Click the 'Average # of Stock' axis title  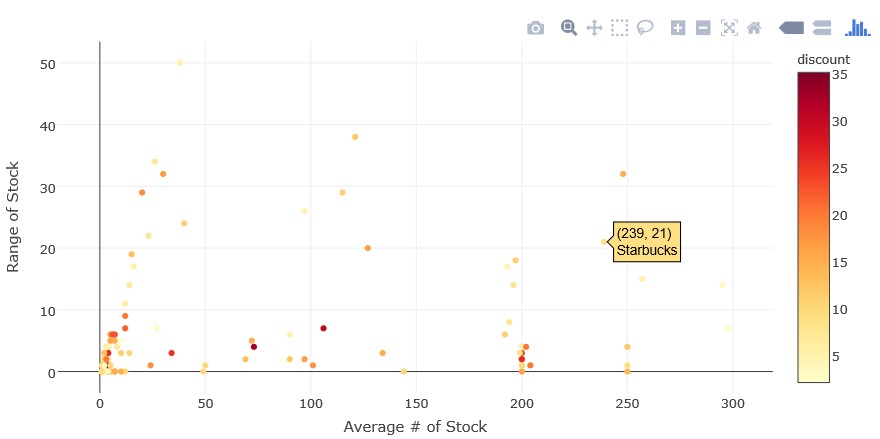tap(415, 427)
